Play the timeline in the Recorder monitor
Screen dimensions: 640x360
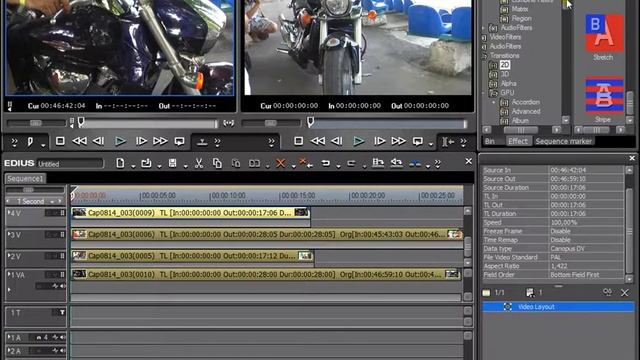click(358, 141)
